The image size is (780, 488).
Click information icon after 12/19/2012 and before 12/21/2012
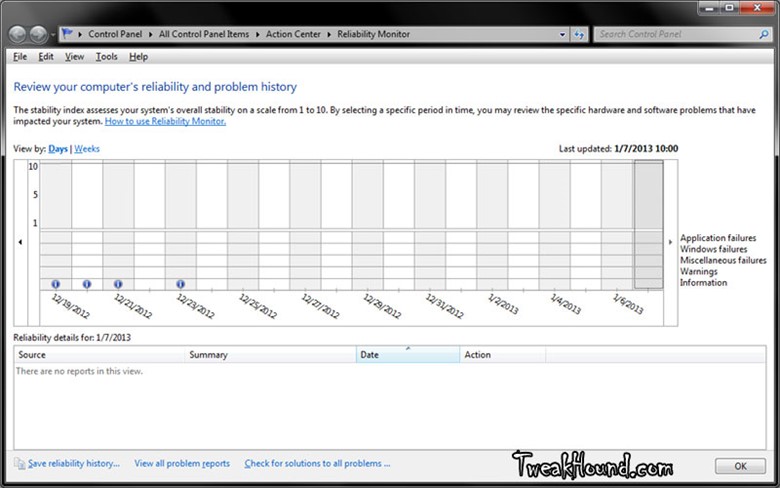[87, 284]
